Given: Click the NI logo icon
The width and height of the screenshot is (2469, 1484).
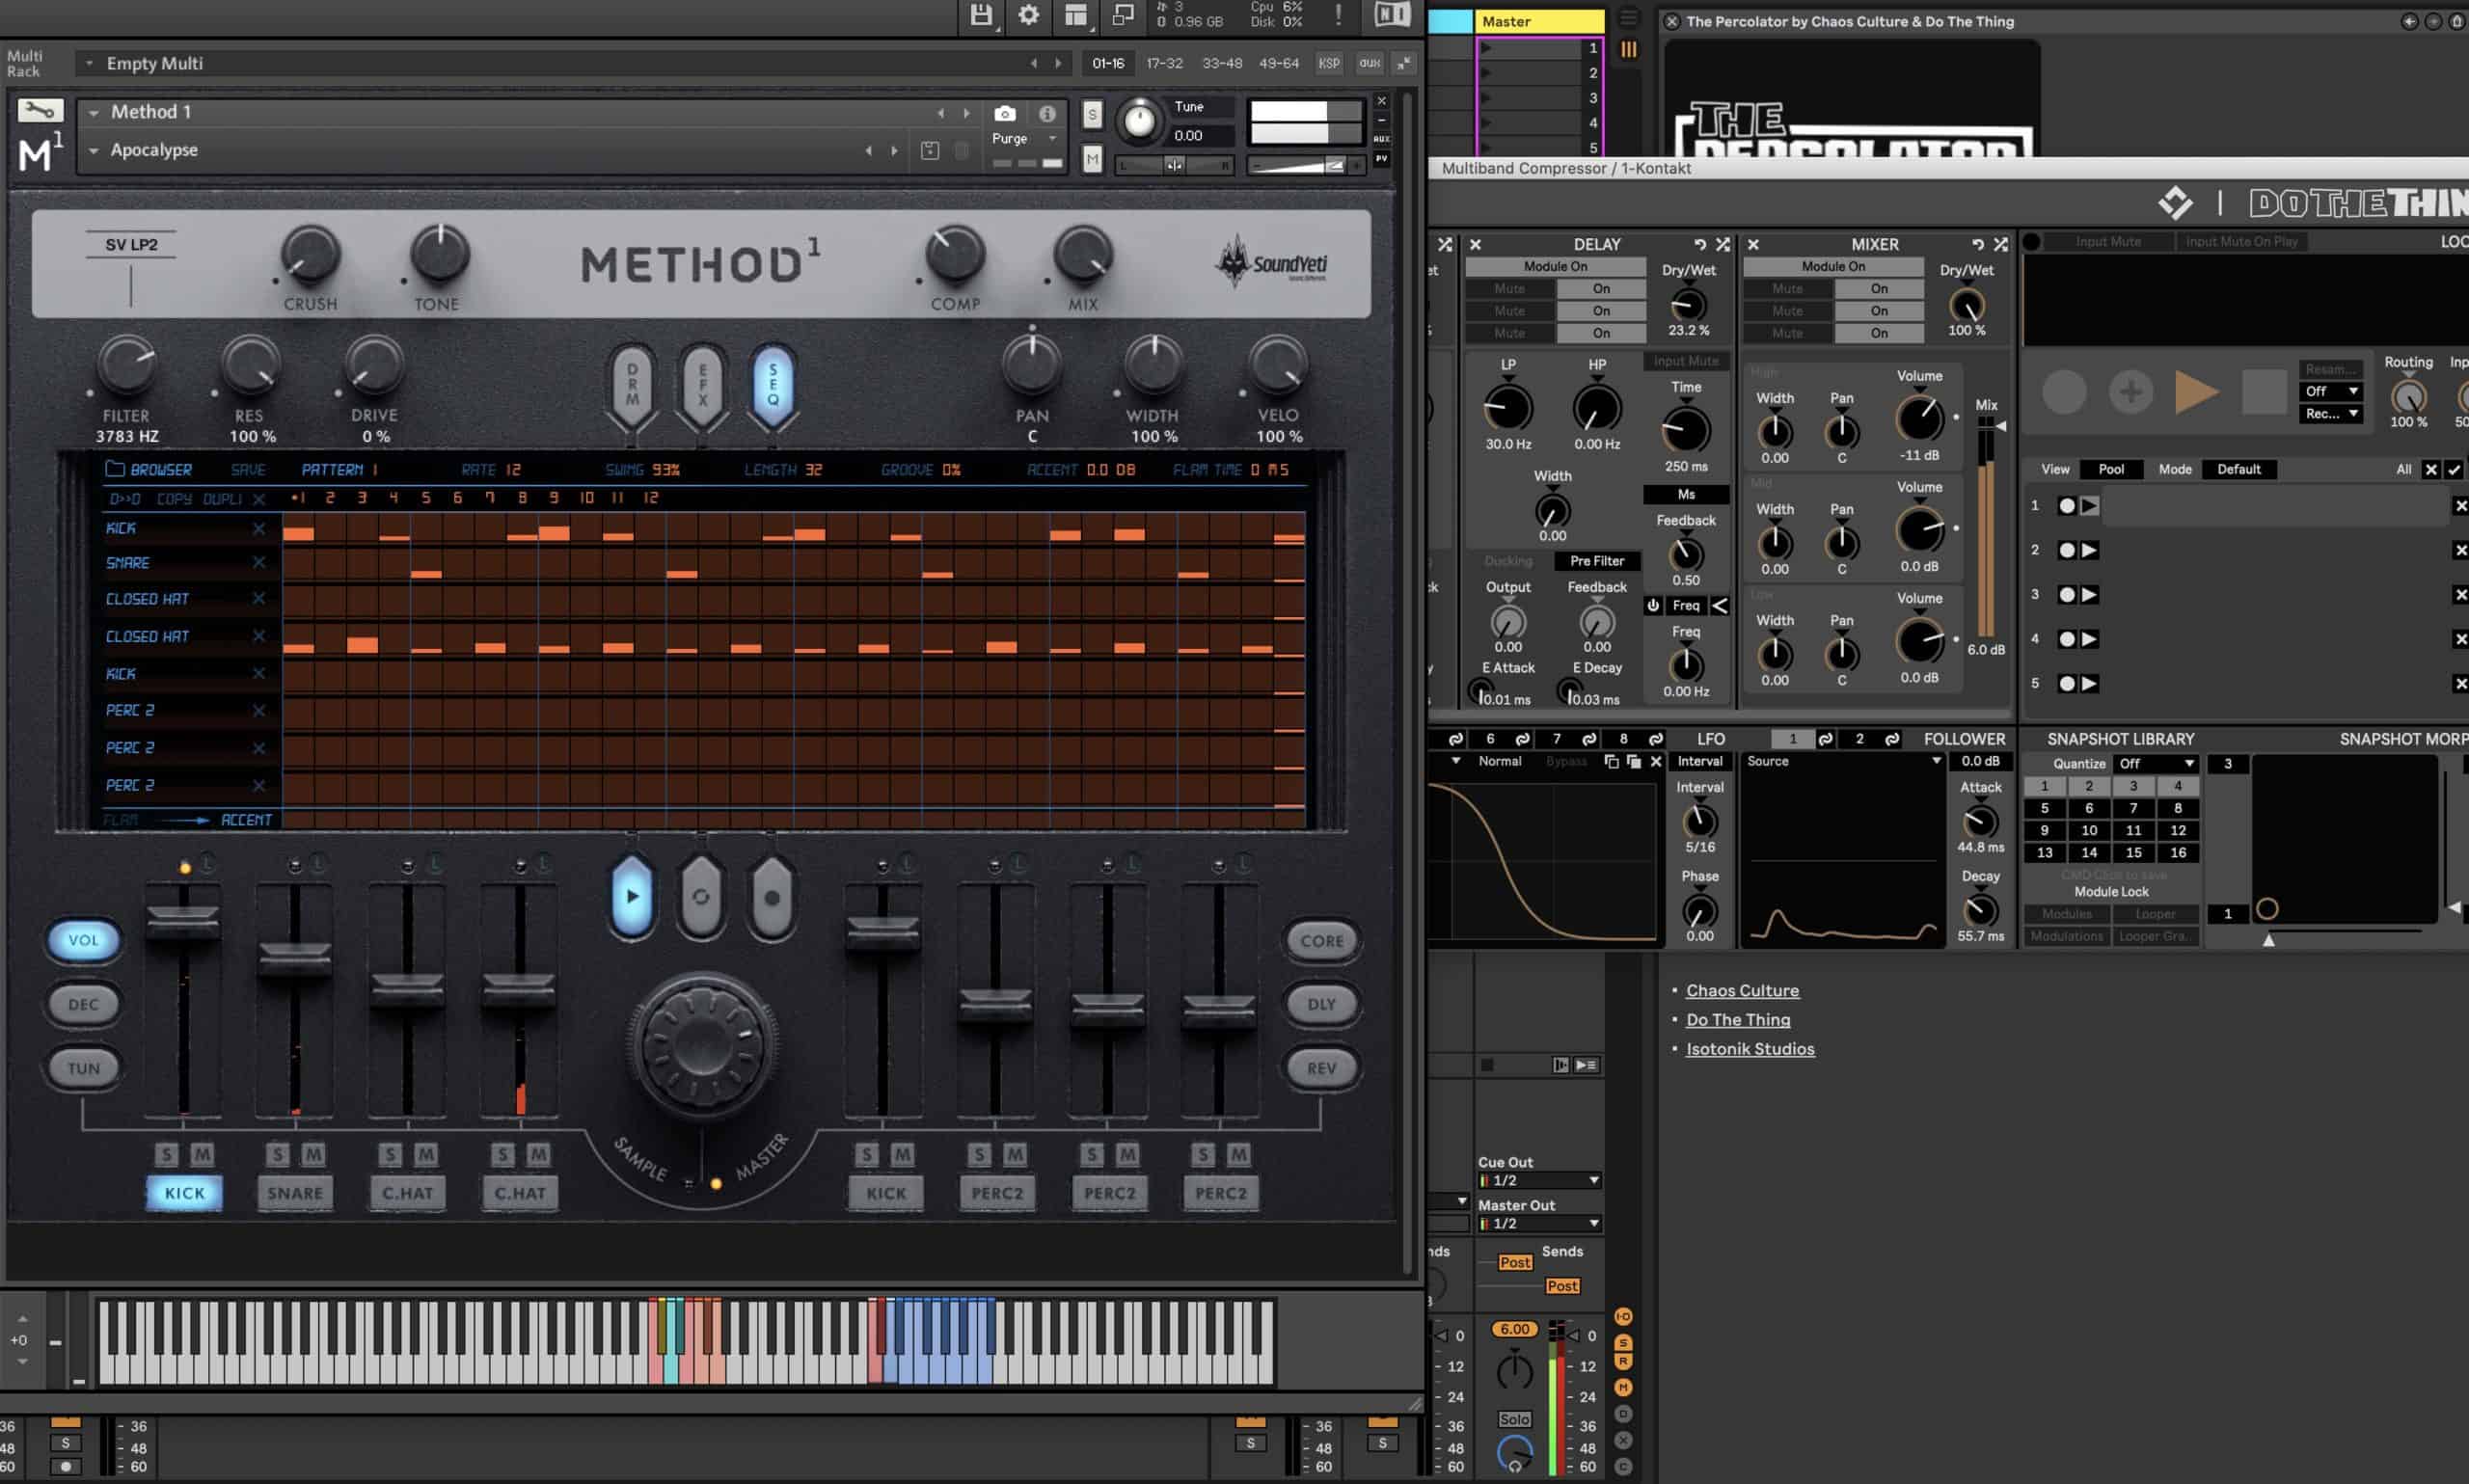Looking at the screenshot, I should pyautogui.click(x=1392, y=14).
